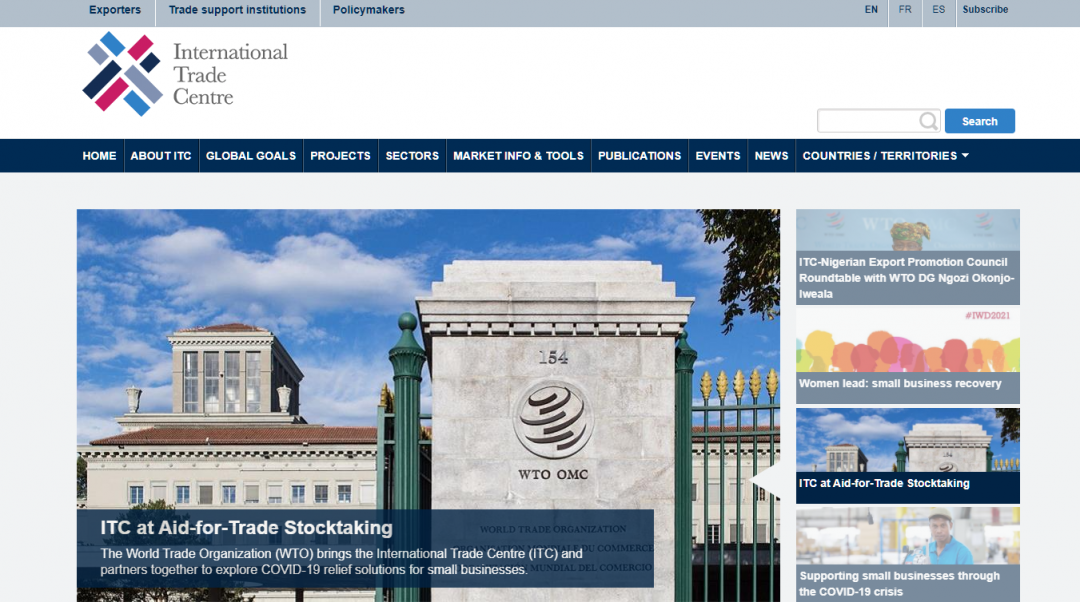Open ITC at Aid-for-Trade Stocktaking sidebar card
Image resolution: width=1080 pixels, height=602 pixels.
(x=908, y=455)
